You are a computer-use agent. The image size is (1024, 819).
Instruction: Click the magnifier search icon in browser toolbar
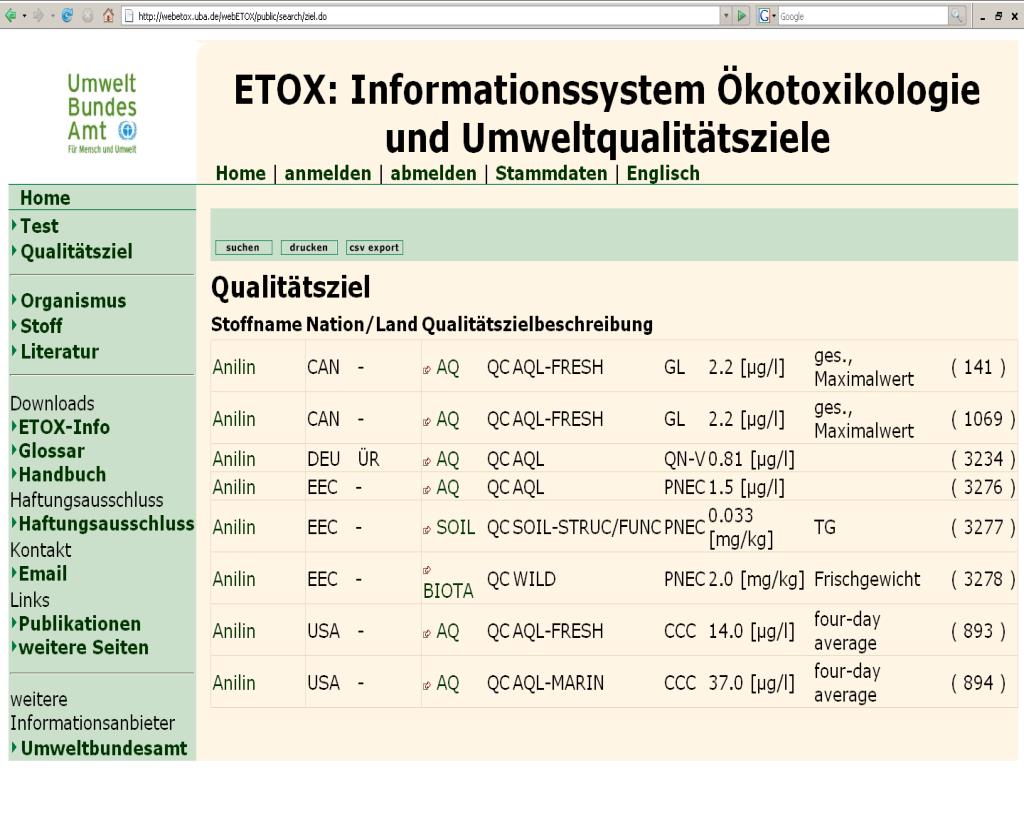tap(957, 16)
